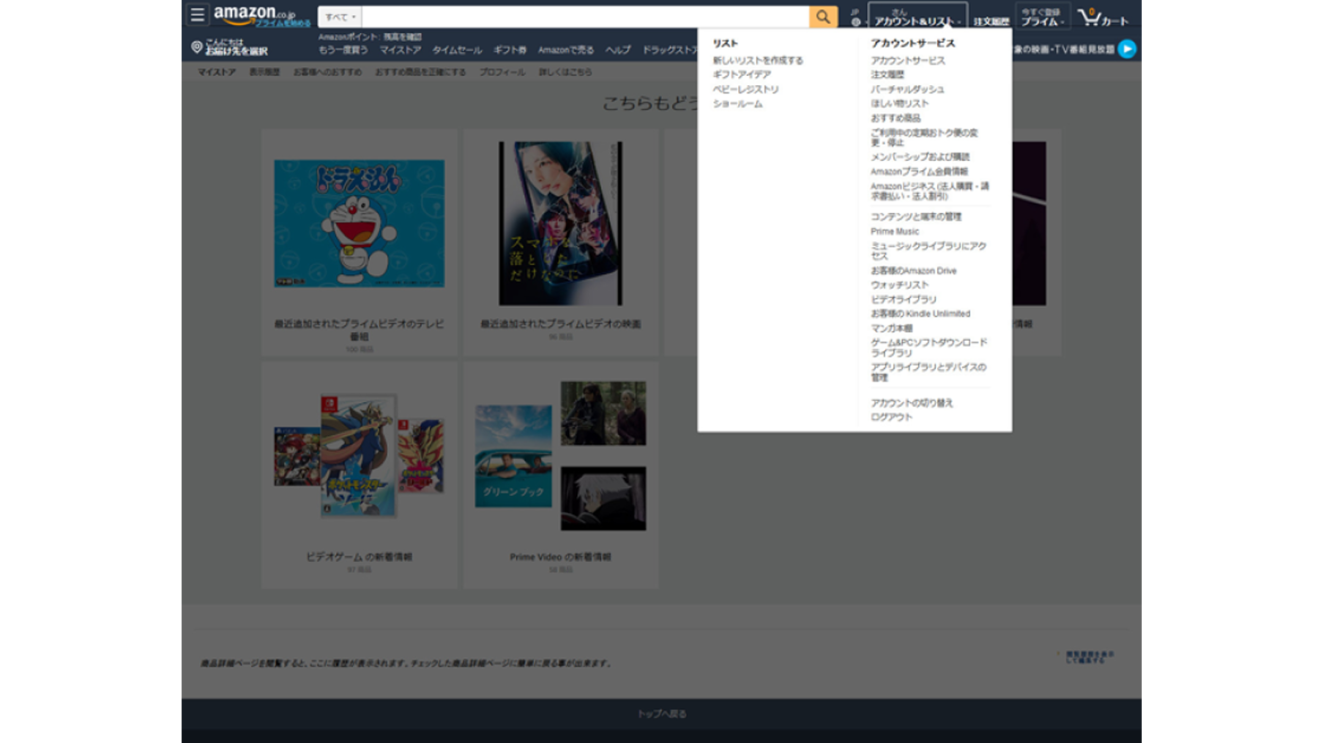Open ご利用中の定期おトク便の変更・停止
This screenshot has height=743, width=1320.
coord(924,138)
